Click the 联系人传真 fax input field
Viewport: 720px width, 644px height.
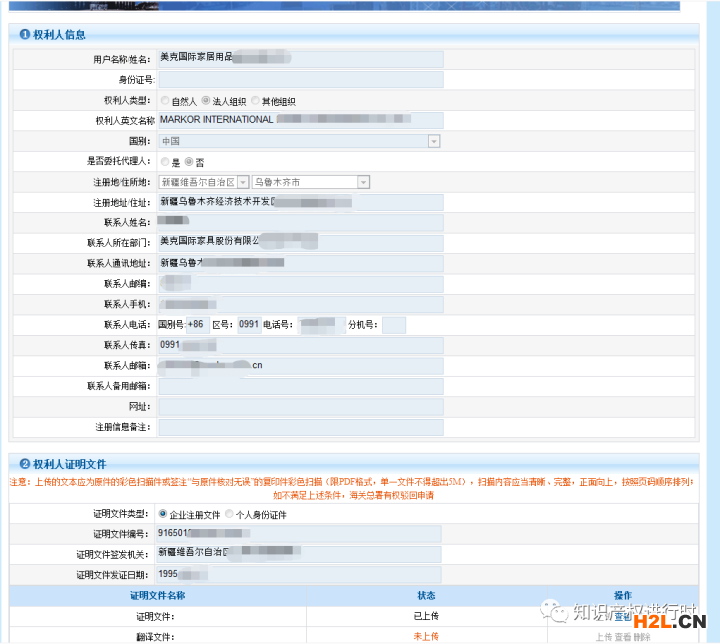coord(299,345)
